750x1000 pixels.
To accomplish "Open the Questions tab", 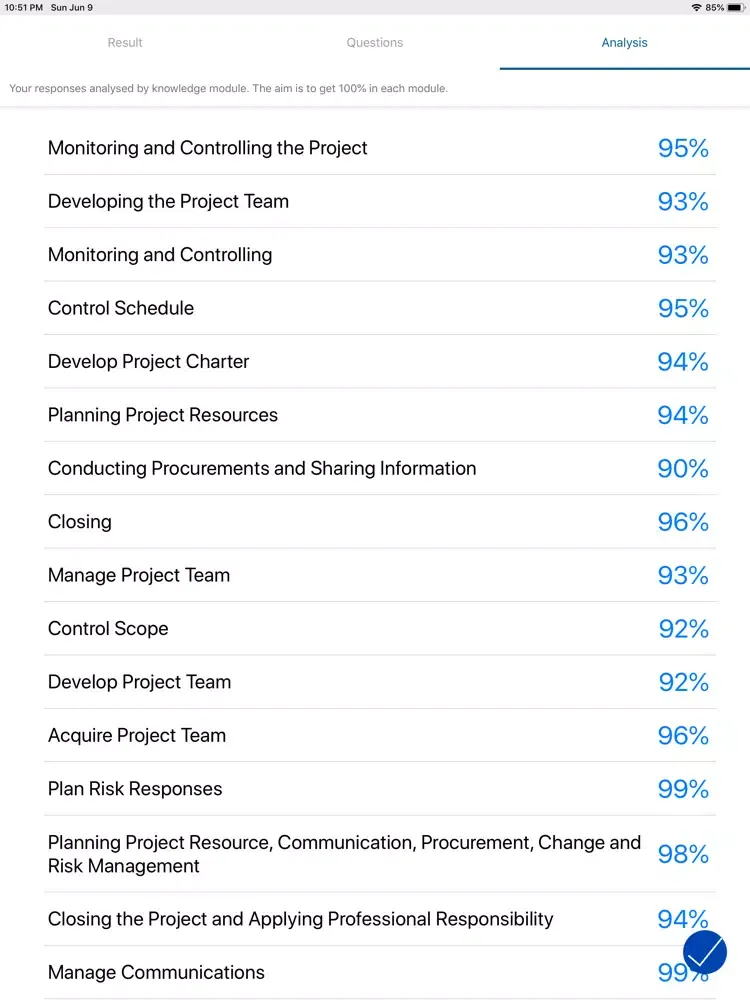I will coord(375,43).
